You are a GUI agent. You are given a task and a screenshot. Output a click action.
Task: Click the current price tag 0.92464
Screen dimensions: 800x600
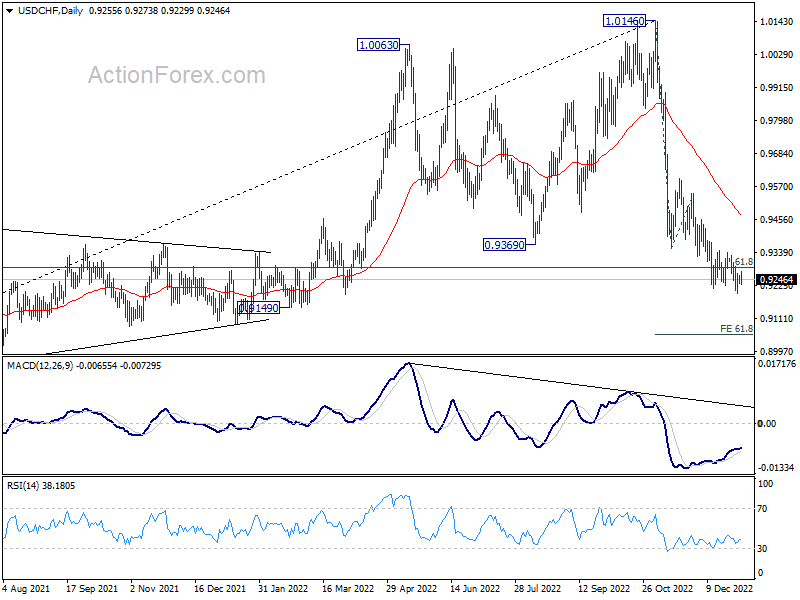coord(776,280)
